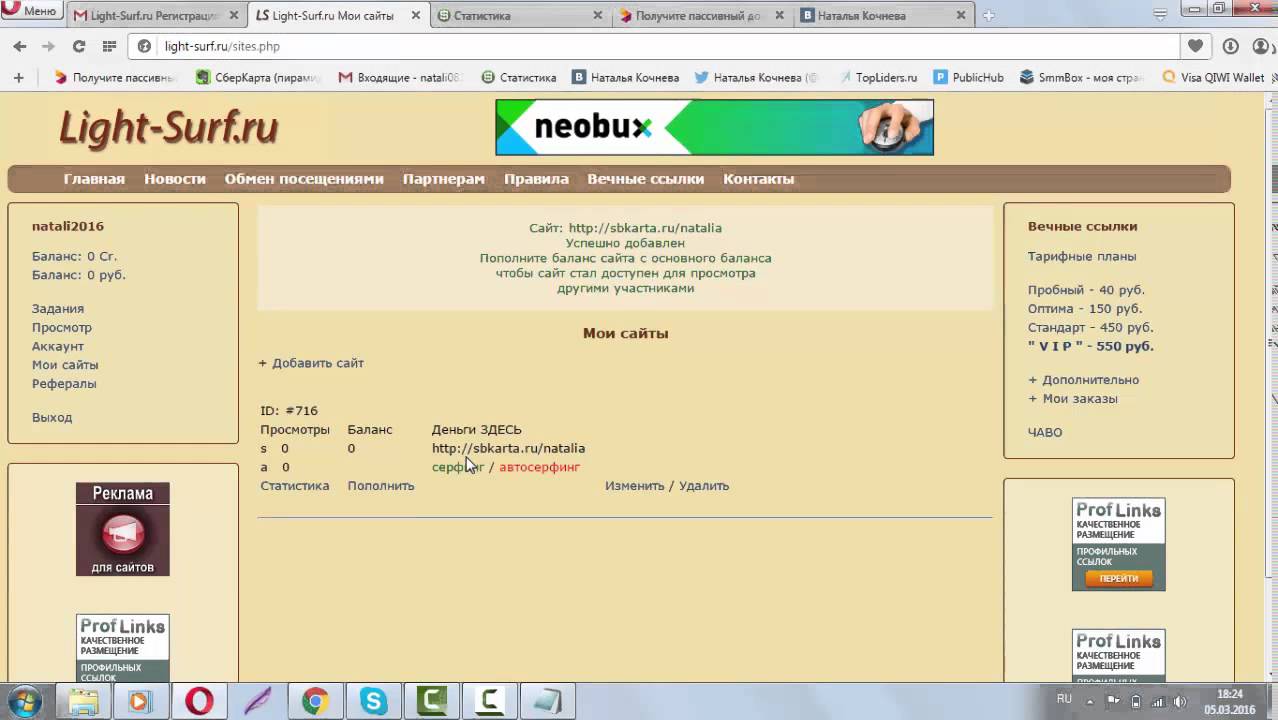Click the volume icon in the system tray
1278x720 pixels.
pos(1180,701)
